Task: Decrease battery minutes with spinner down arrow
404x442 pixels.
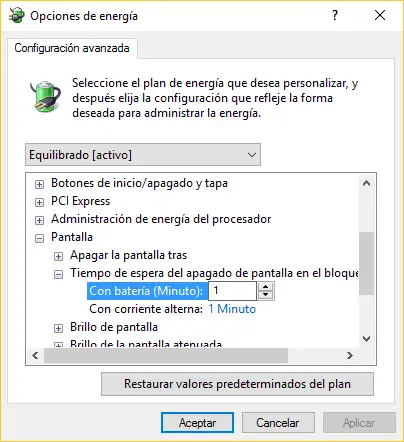Action: tap(266, 295)
